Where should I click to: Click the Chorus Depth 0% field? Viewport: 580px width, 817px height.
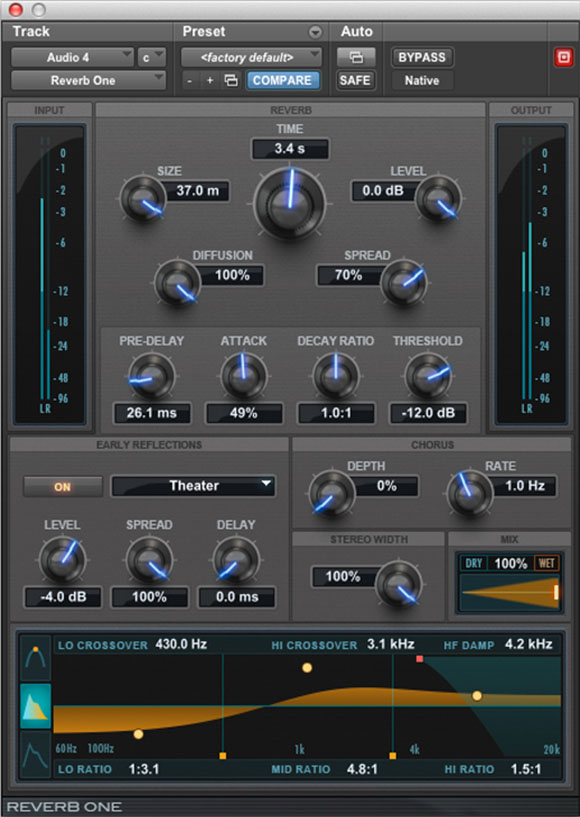(386, 486)
